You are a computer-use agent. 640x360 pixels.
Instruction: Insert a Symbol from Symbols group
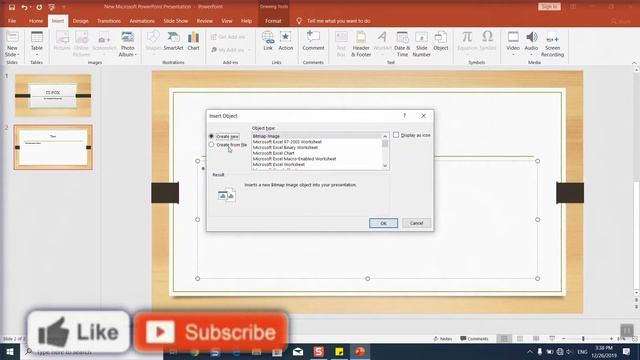point(488,41)
